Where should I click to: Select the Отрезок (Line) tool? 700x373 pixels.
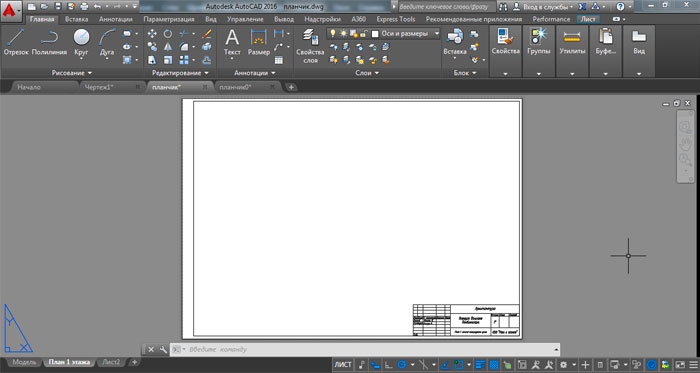pyautogui.click(x=16, y=42)
